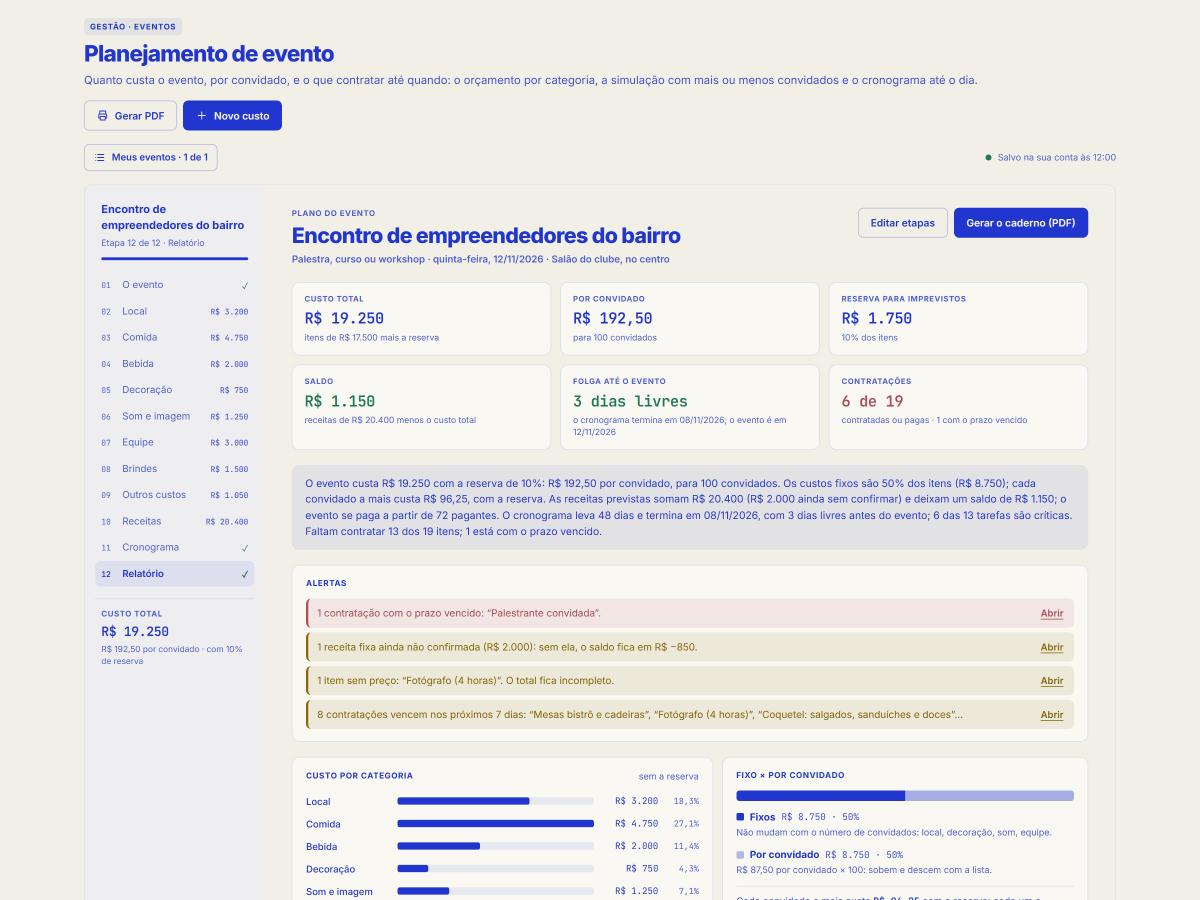Open the overdue Palestrante convidada alert
The image size is (1200, 900).
[x=1051, y=614]
